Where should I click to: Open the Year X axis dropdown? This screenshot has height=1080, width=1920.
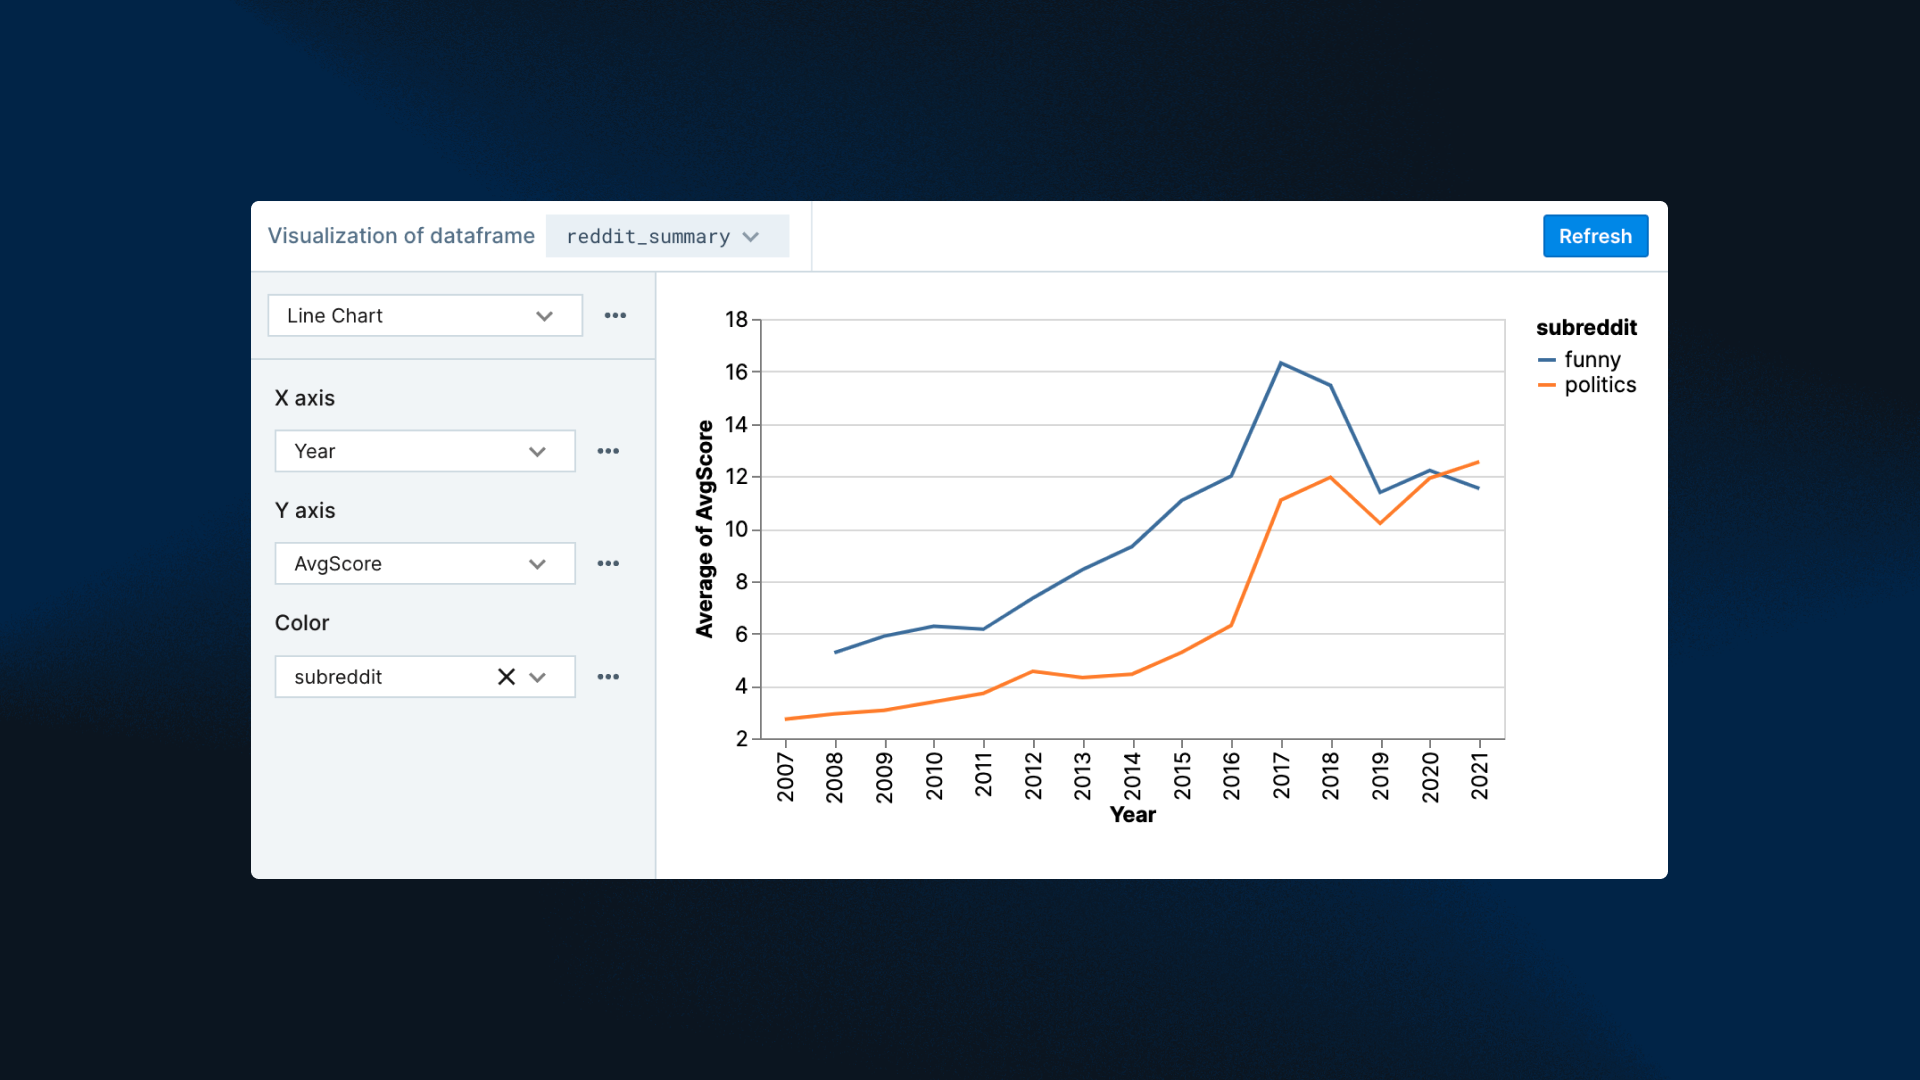[425, 451]
